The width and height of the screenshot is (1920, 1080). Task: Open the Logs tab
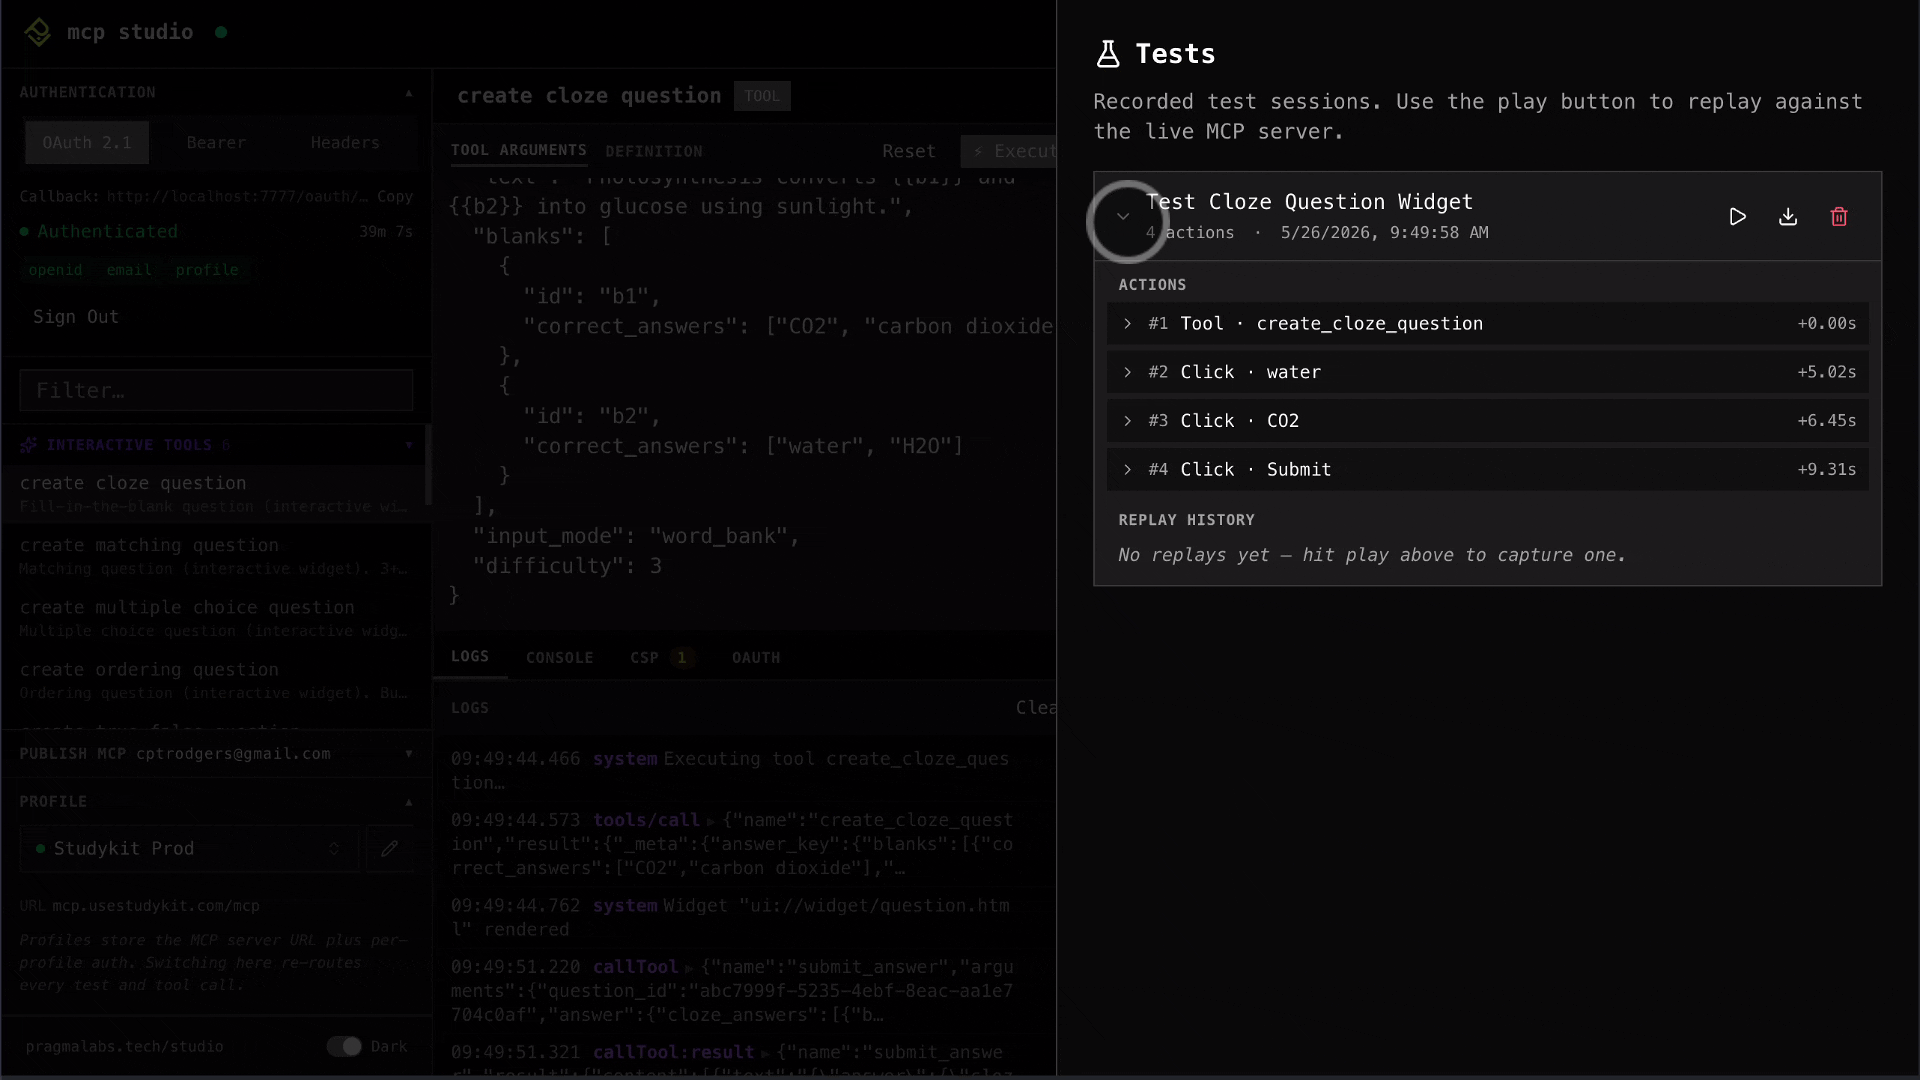470,657
